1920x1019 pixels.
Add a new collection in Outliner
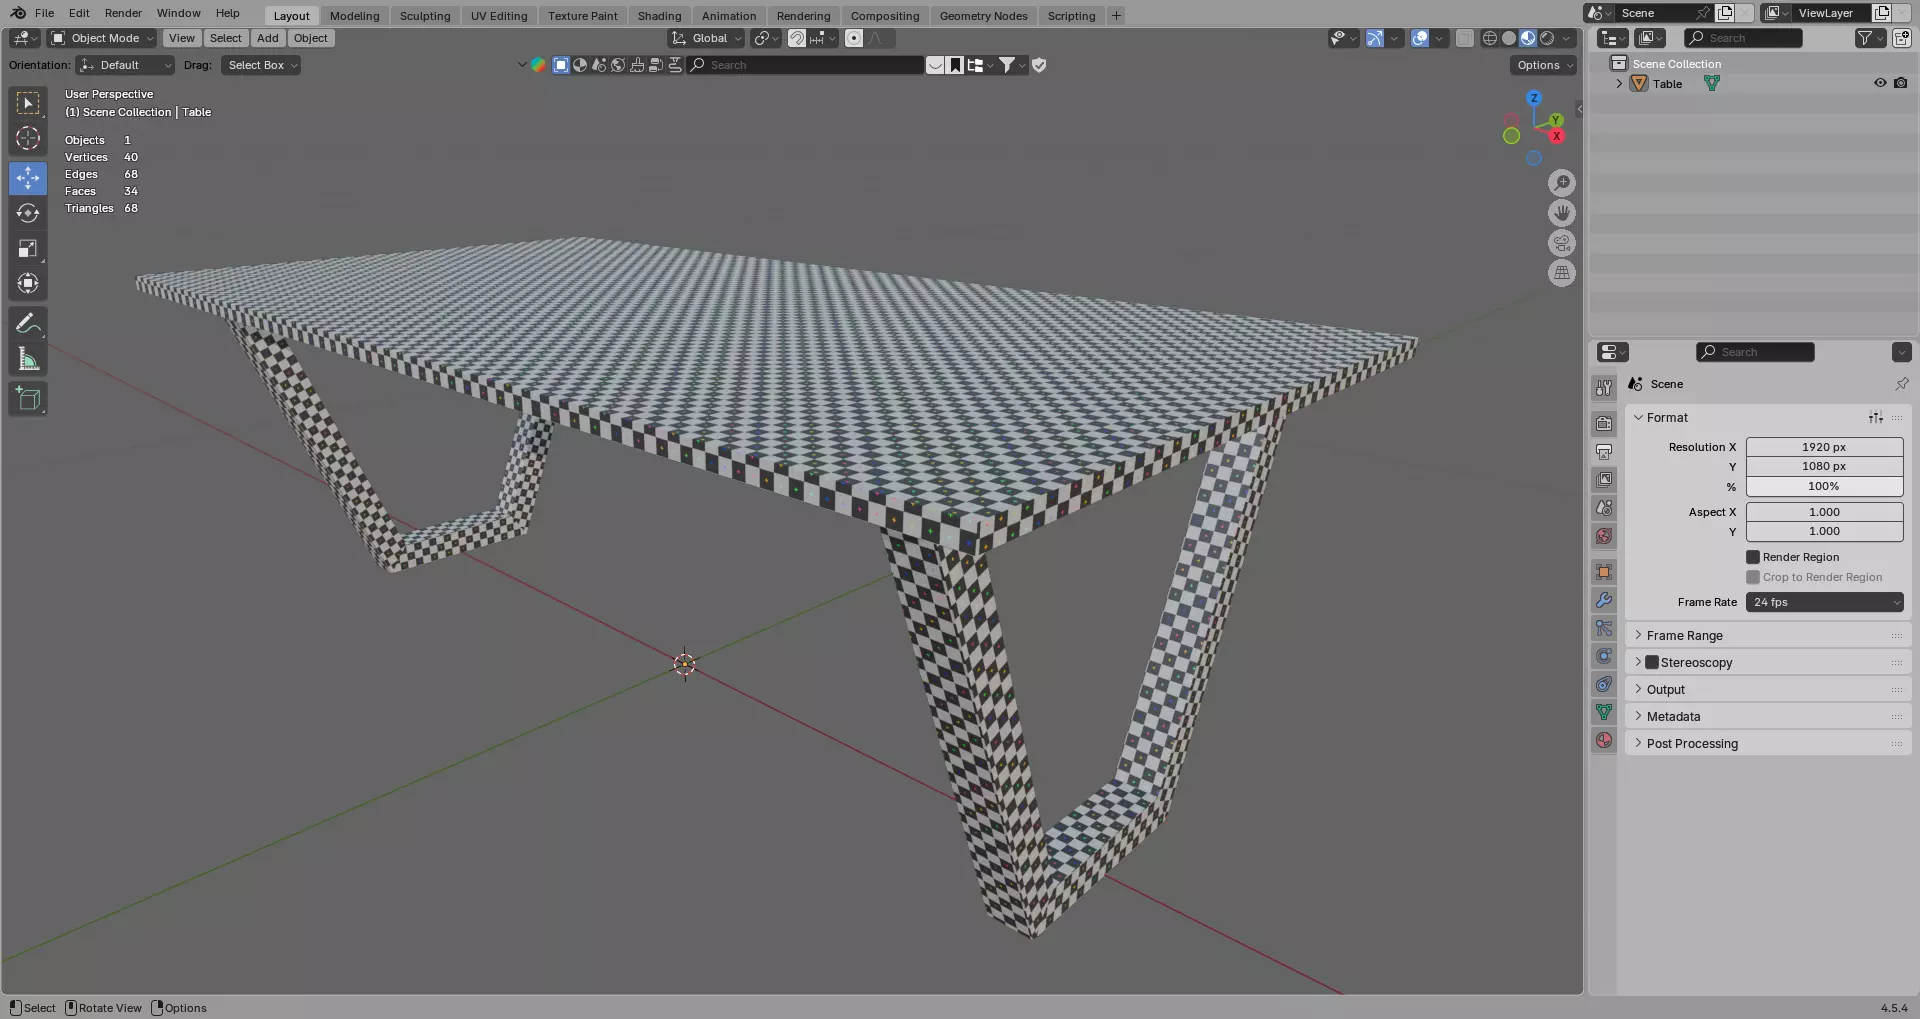click(x=1901, y=38)
